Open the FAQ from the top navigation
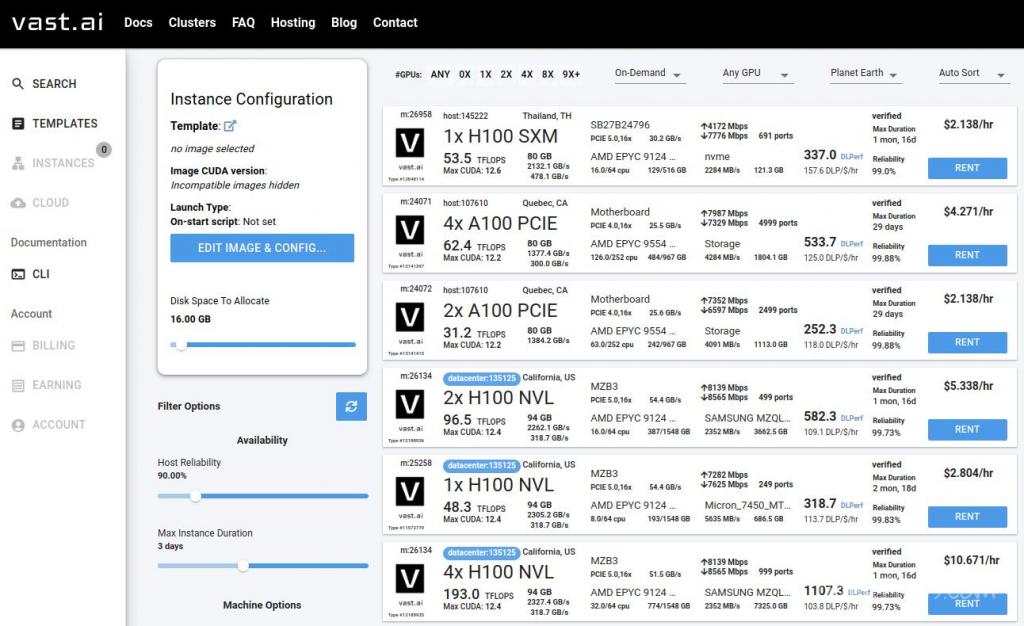Image resolution: width=1024 pixels, height=626 pixels. click(243, 22)
